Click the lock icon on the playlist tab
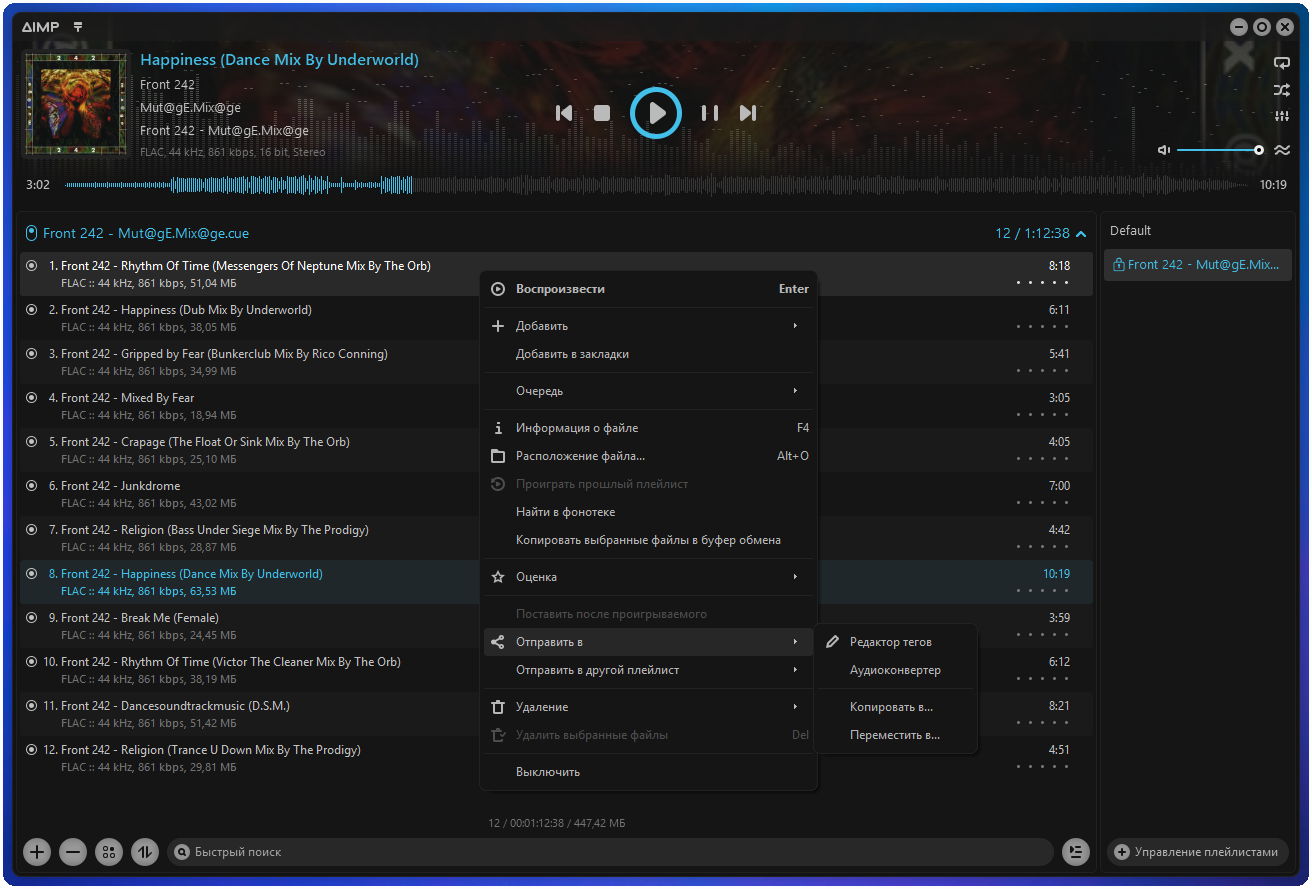The height and width of the screenshot is (889, 1312). (1119, 265)
